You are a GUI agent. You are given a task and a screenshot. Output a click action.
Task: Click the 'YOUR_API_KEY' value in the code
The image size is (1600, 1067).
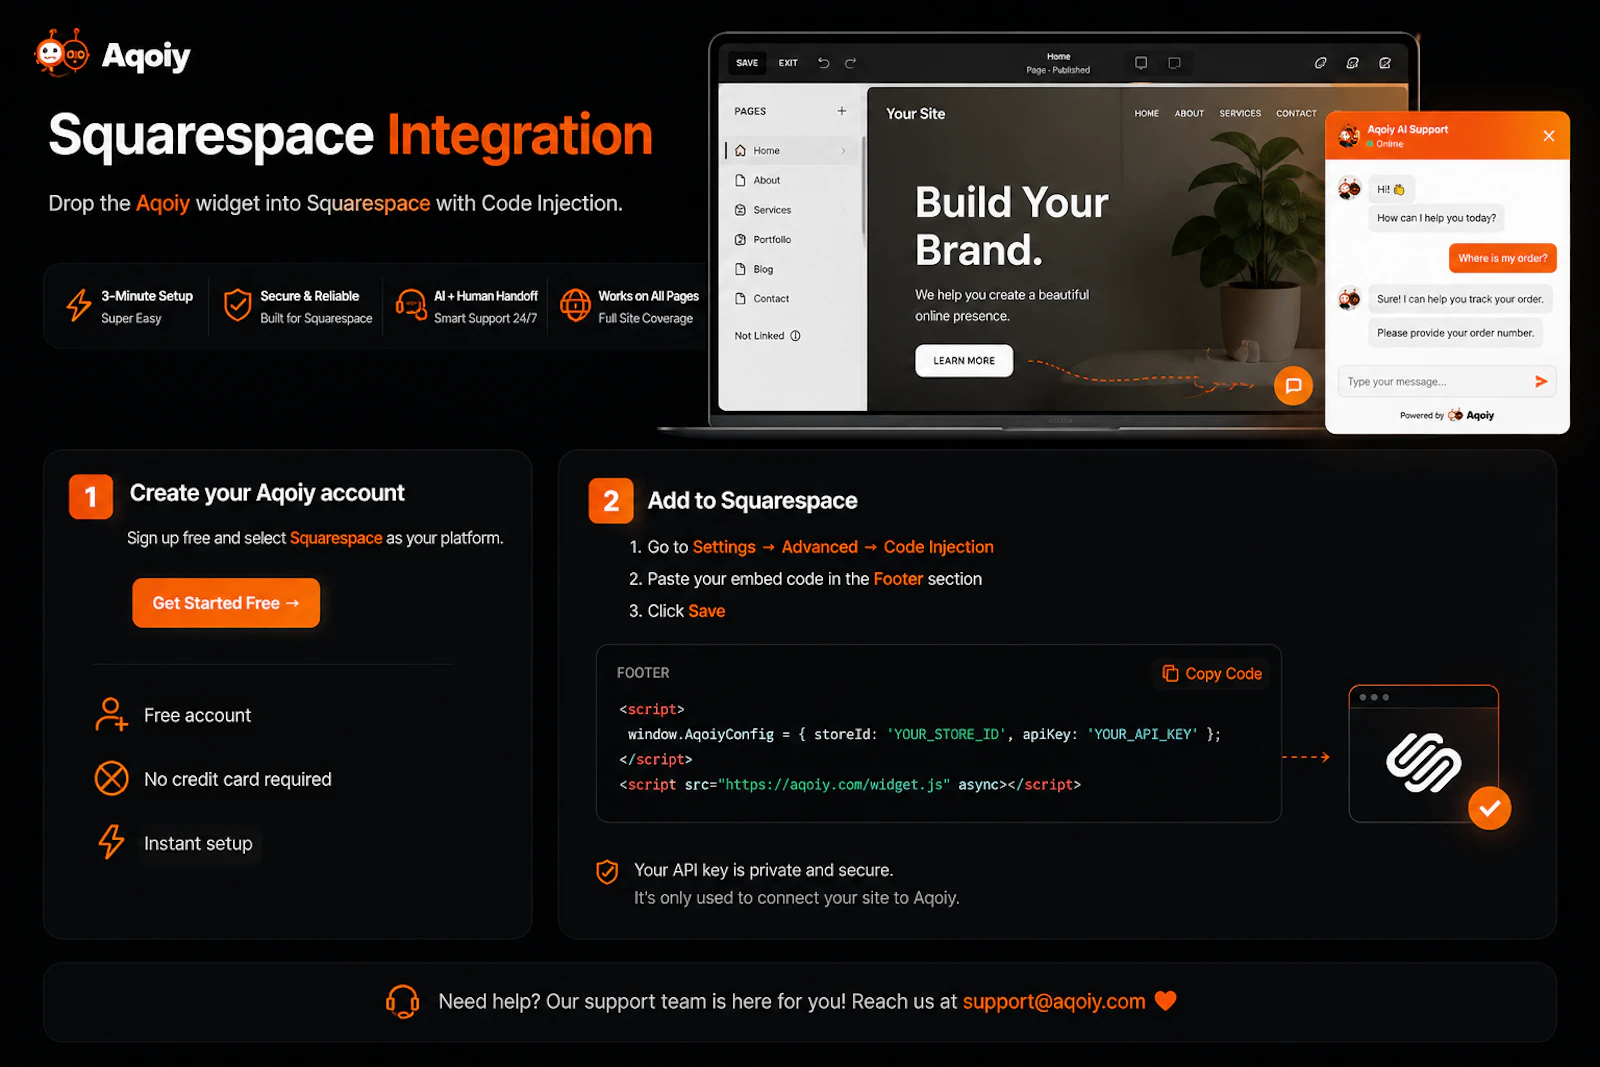point(1142,734)
